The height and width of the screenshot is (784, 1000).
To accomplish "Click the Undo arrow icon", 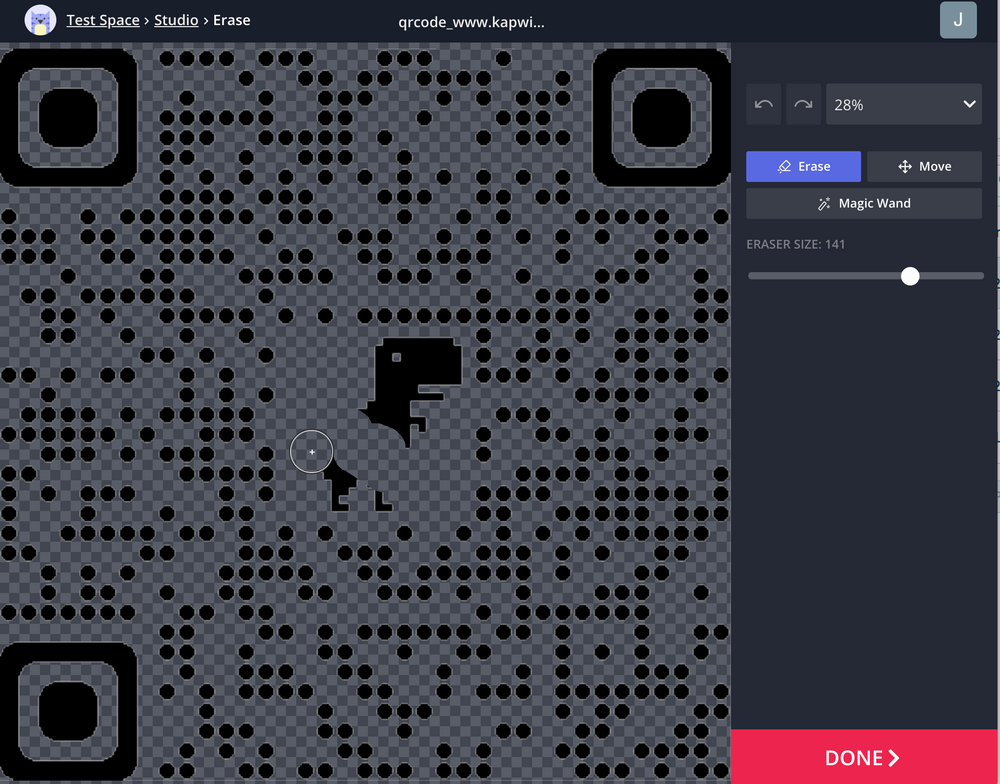I will (x=763, y=104).
